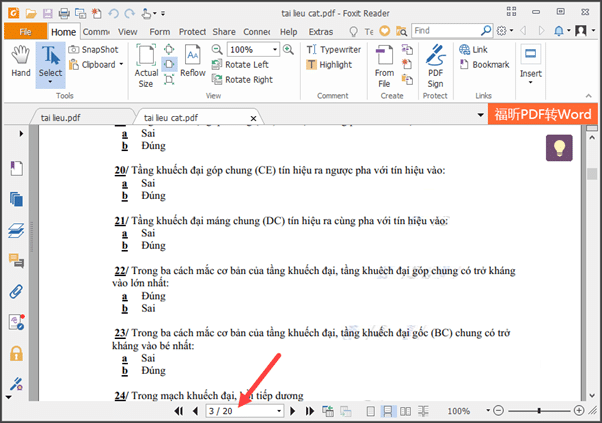
Task: Expand the zoom percentage dropdown in ribbon
Action: (x=276, y=49)
